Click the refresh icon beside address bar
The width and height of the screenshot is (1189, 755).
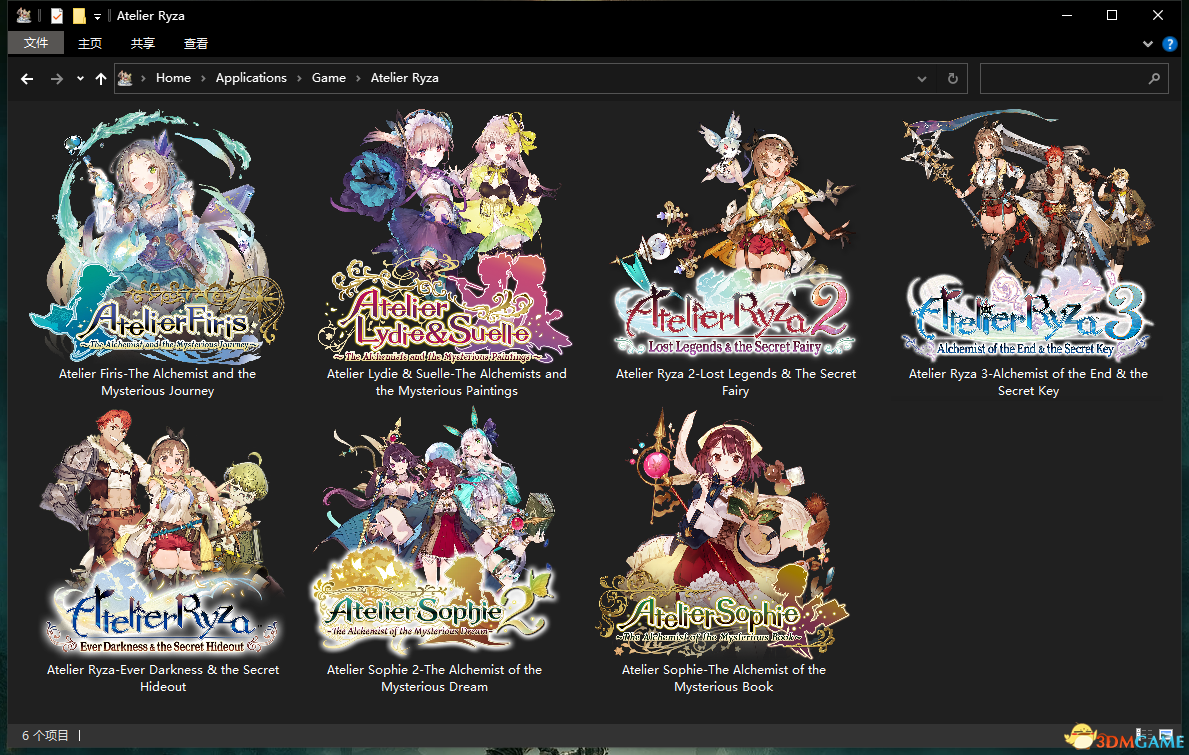(952, 78)
